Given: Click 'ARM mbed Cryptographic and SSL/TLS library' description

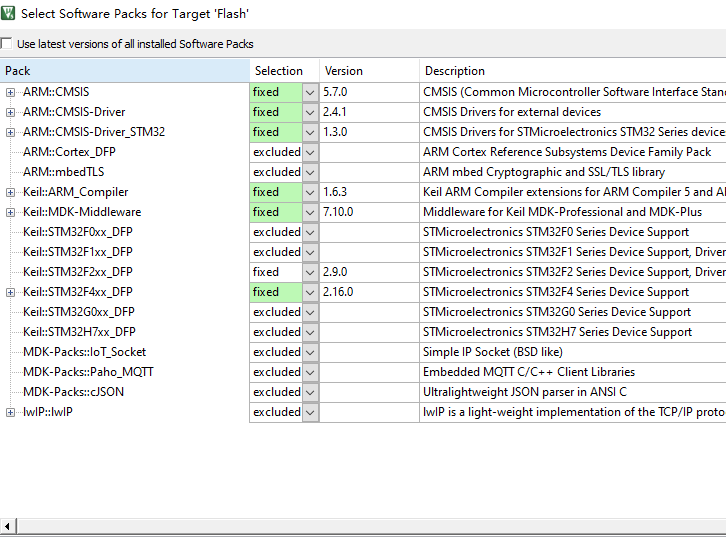Looking at the screenshot, I should [544, 172].
